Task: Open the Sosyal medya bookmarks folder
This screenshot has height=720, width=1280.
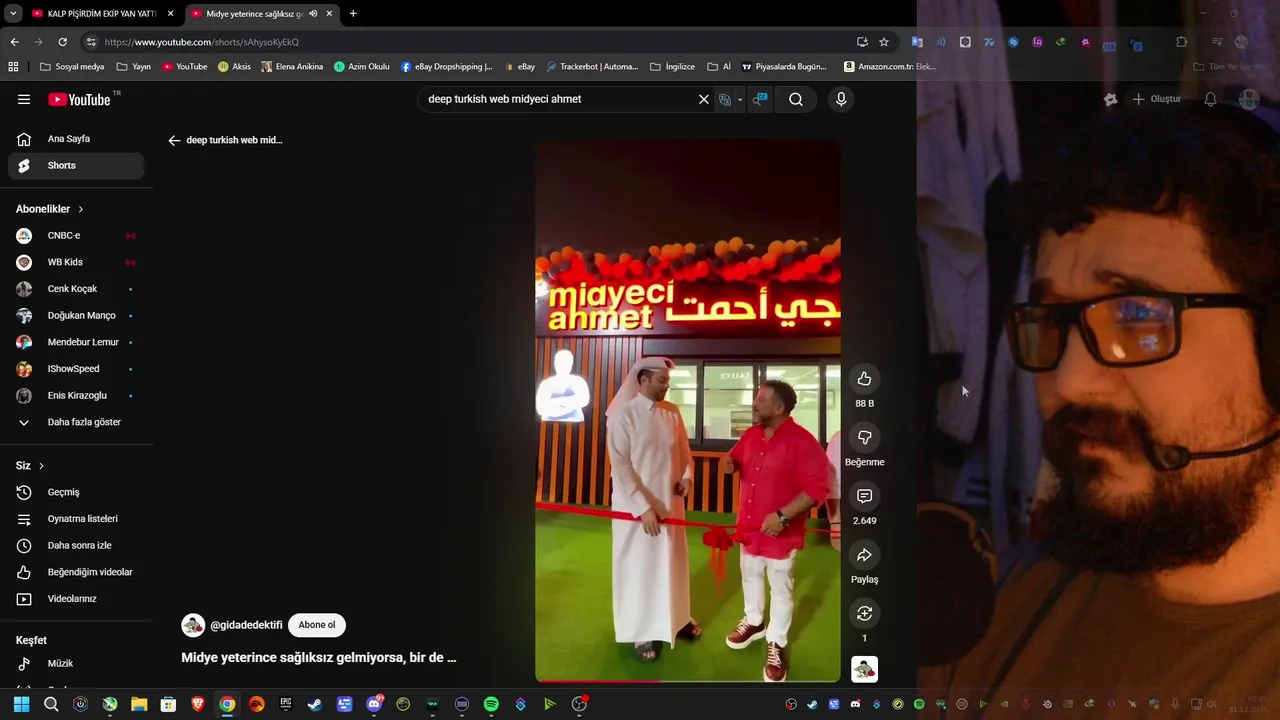Action: pos(72,67)
